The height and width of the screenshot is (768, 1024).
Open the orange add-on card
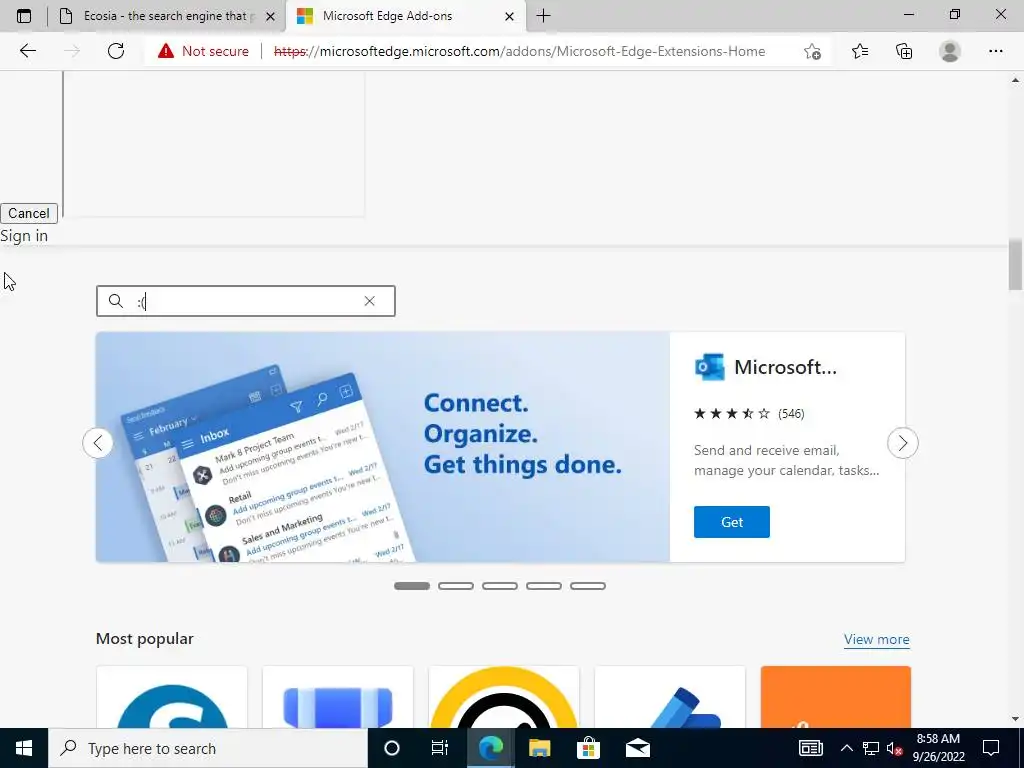[835, 697]
